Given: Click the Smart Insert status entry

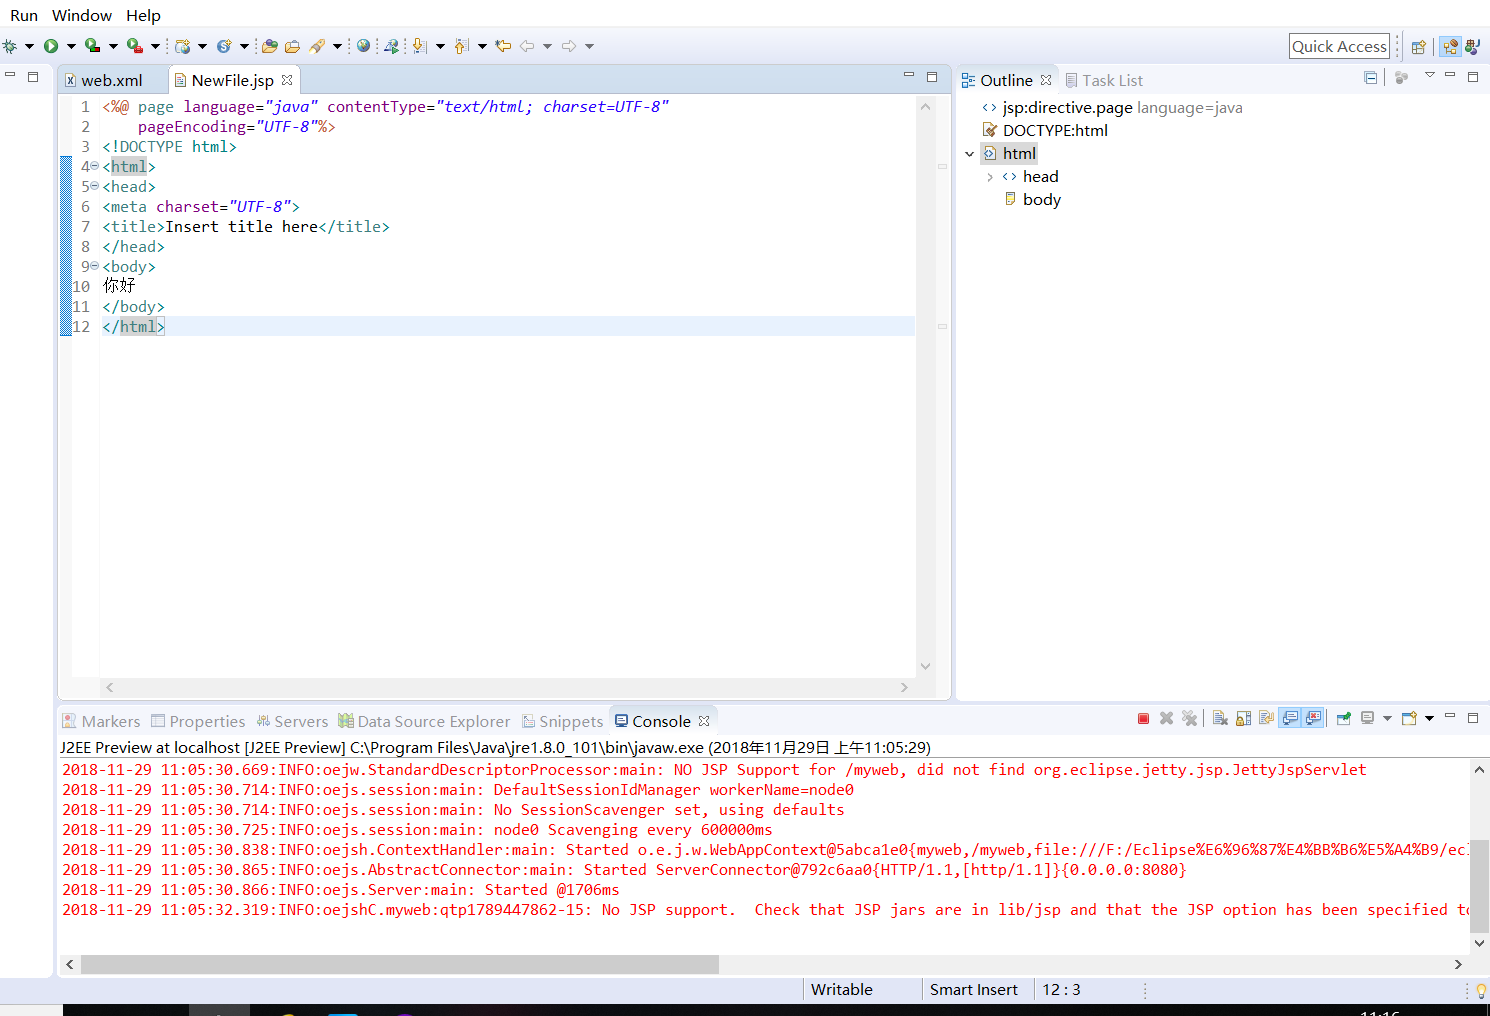Looking at the screenshot, I should (x=974, y=989).
